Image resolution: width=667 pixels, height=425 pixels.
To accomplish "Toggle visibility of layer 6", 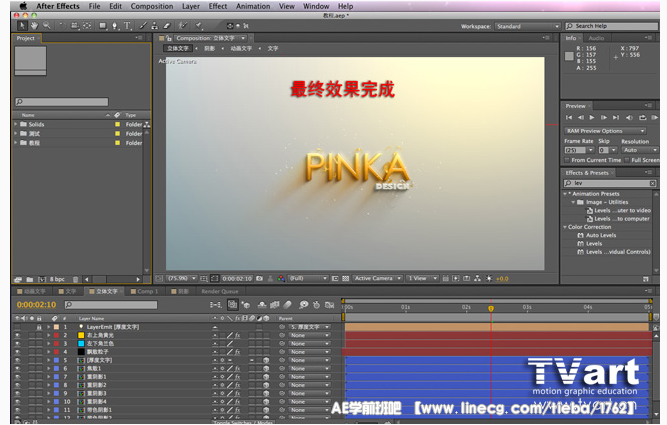I will coord(17,368).
